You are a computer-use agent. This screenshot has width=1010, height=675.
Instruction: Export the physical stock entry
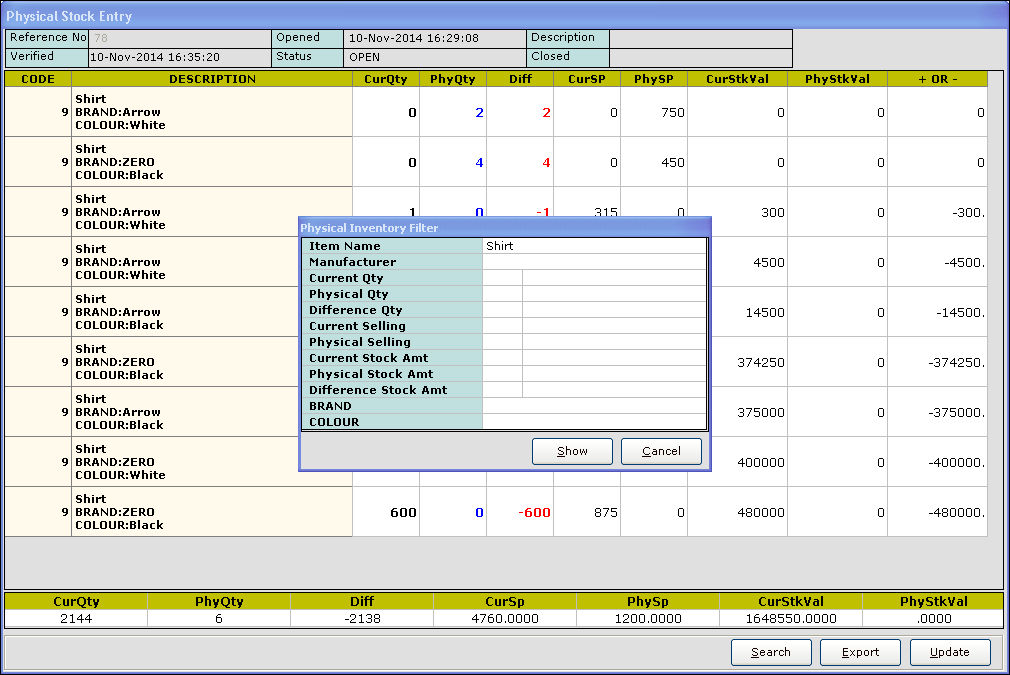pos(860,652)
